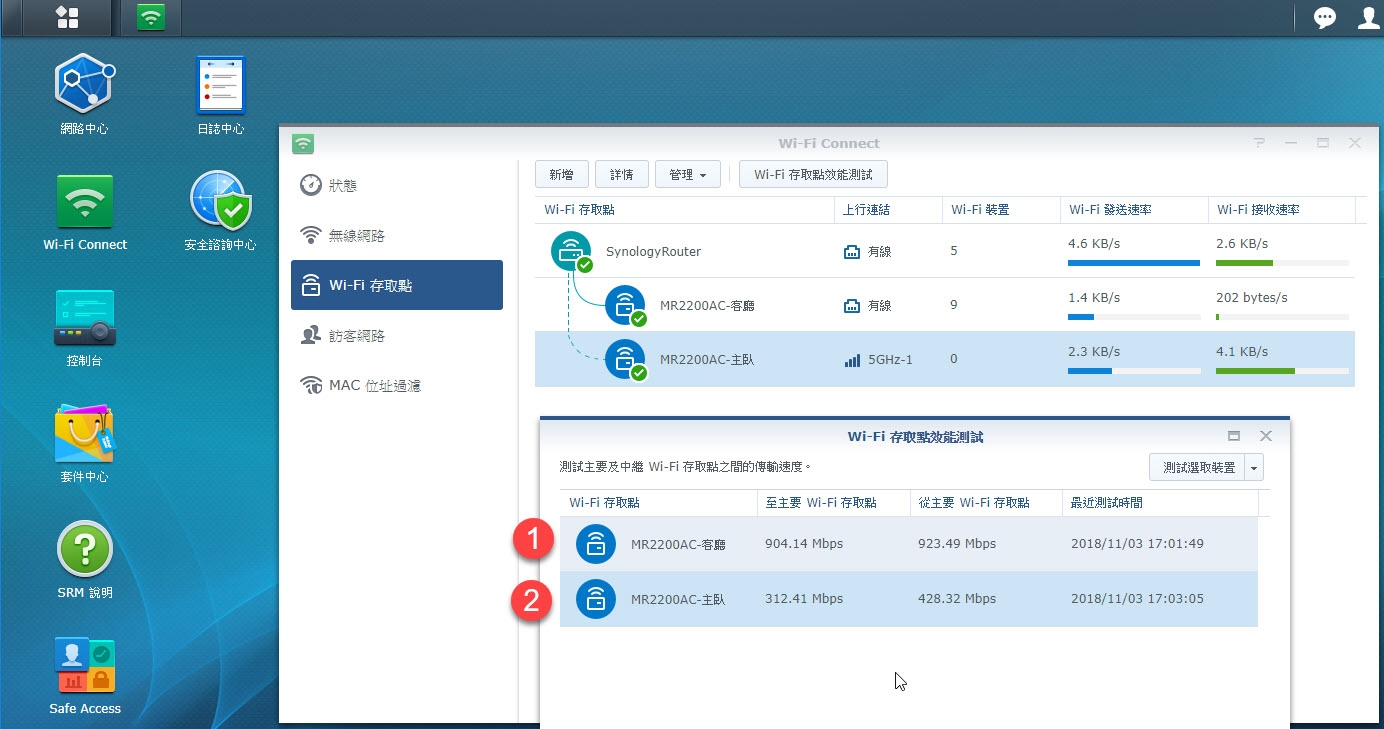Image resolution: width=1384 pixels, height=729 pixels.
Task: Click the Wi-Fi Connect taskbar icon
Action: (x=151, y=16)
